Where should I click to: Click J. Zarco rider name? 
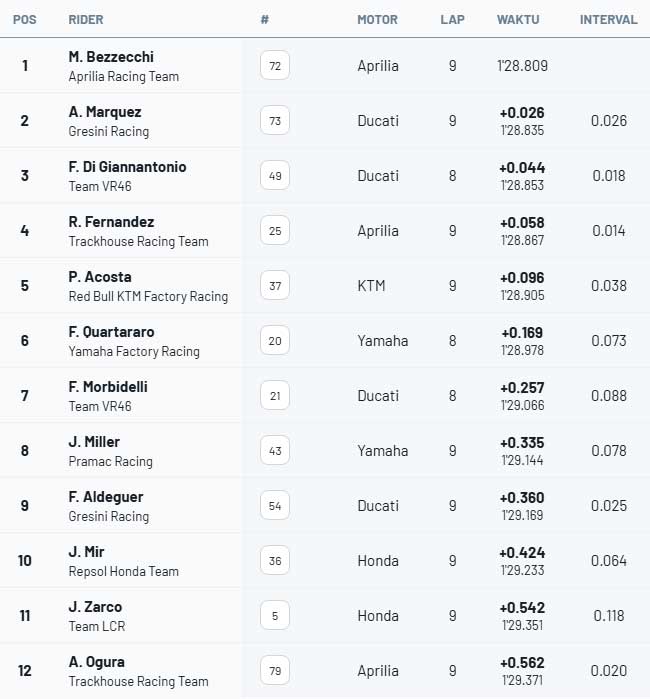tap(95, 607)
